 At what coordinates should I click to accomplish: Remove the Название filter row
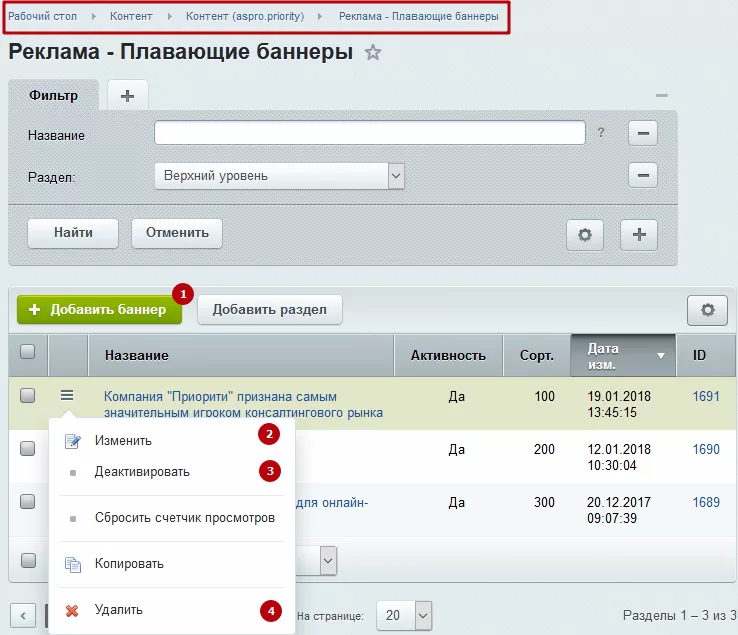(x=643, y=133)
